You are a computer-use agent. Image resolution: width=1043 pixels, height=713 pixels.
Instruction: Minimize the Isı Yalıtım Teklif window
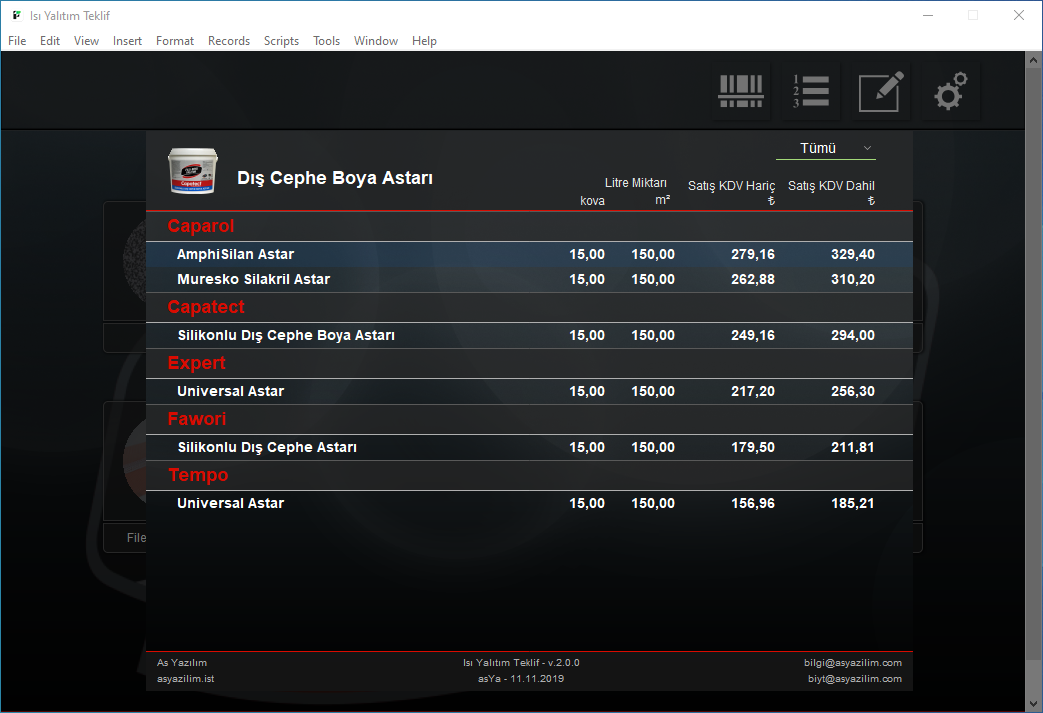[928, 15]
